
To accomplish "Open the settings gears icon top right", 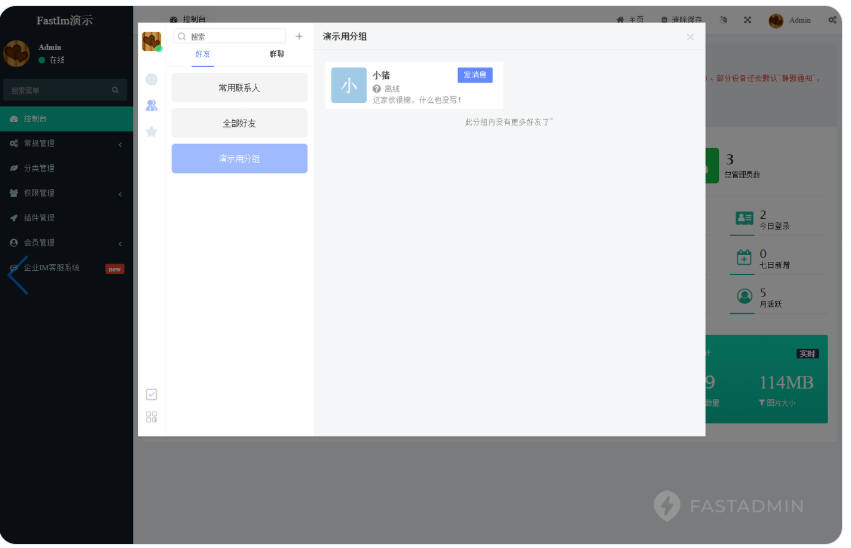I will coord(832,20).
